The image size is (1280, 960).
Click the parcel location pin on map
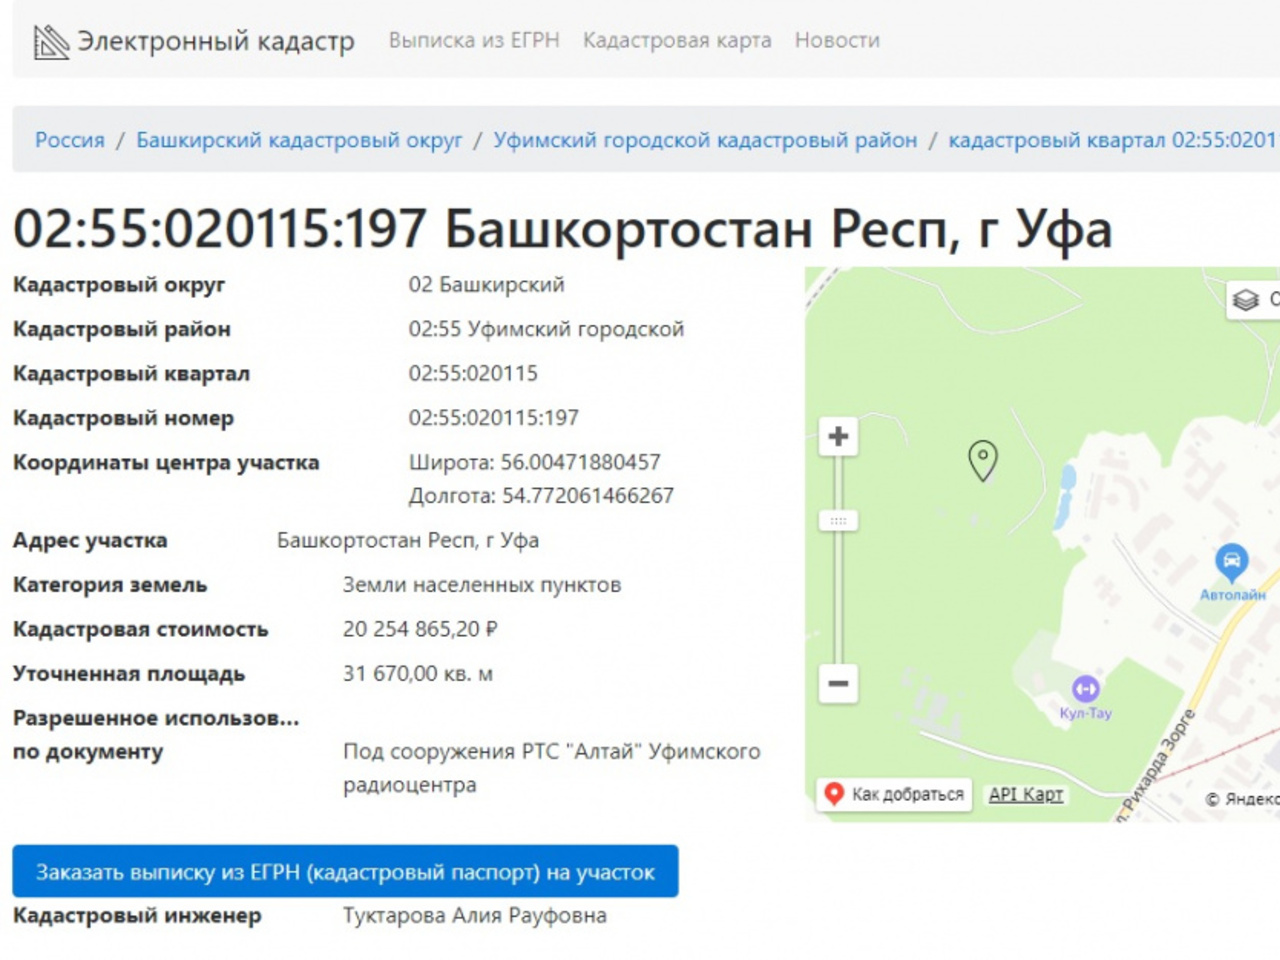983,460
